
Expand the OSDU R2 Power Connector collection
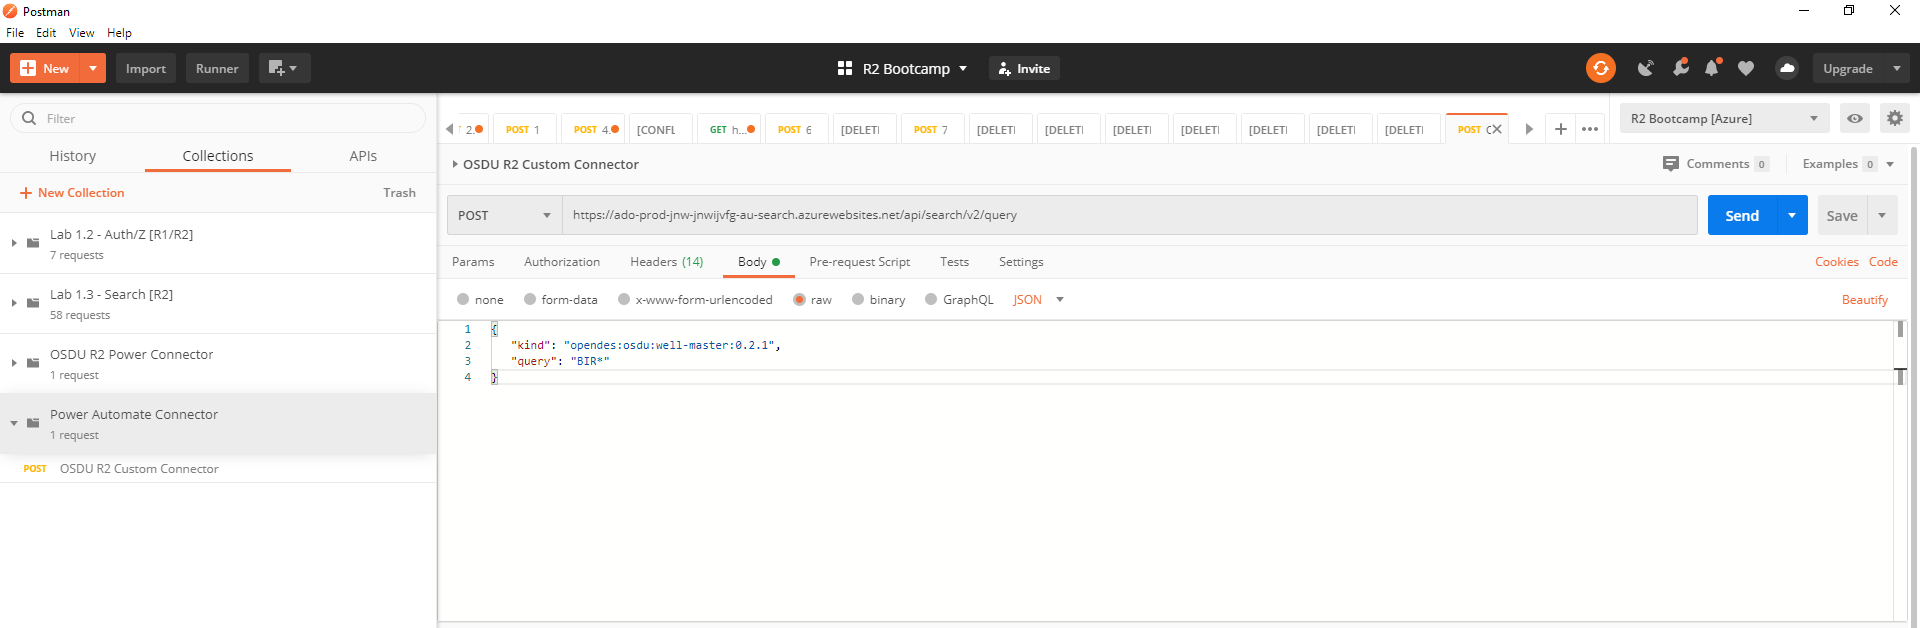pyautogui.click(x=14, y=363)
